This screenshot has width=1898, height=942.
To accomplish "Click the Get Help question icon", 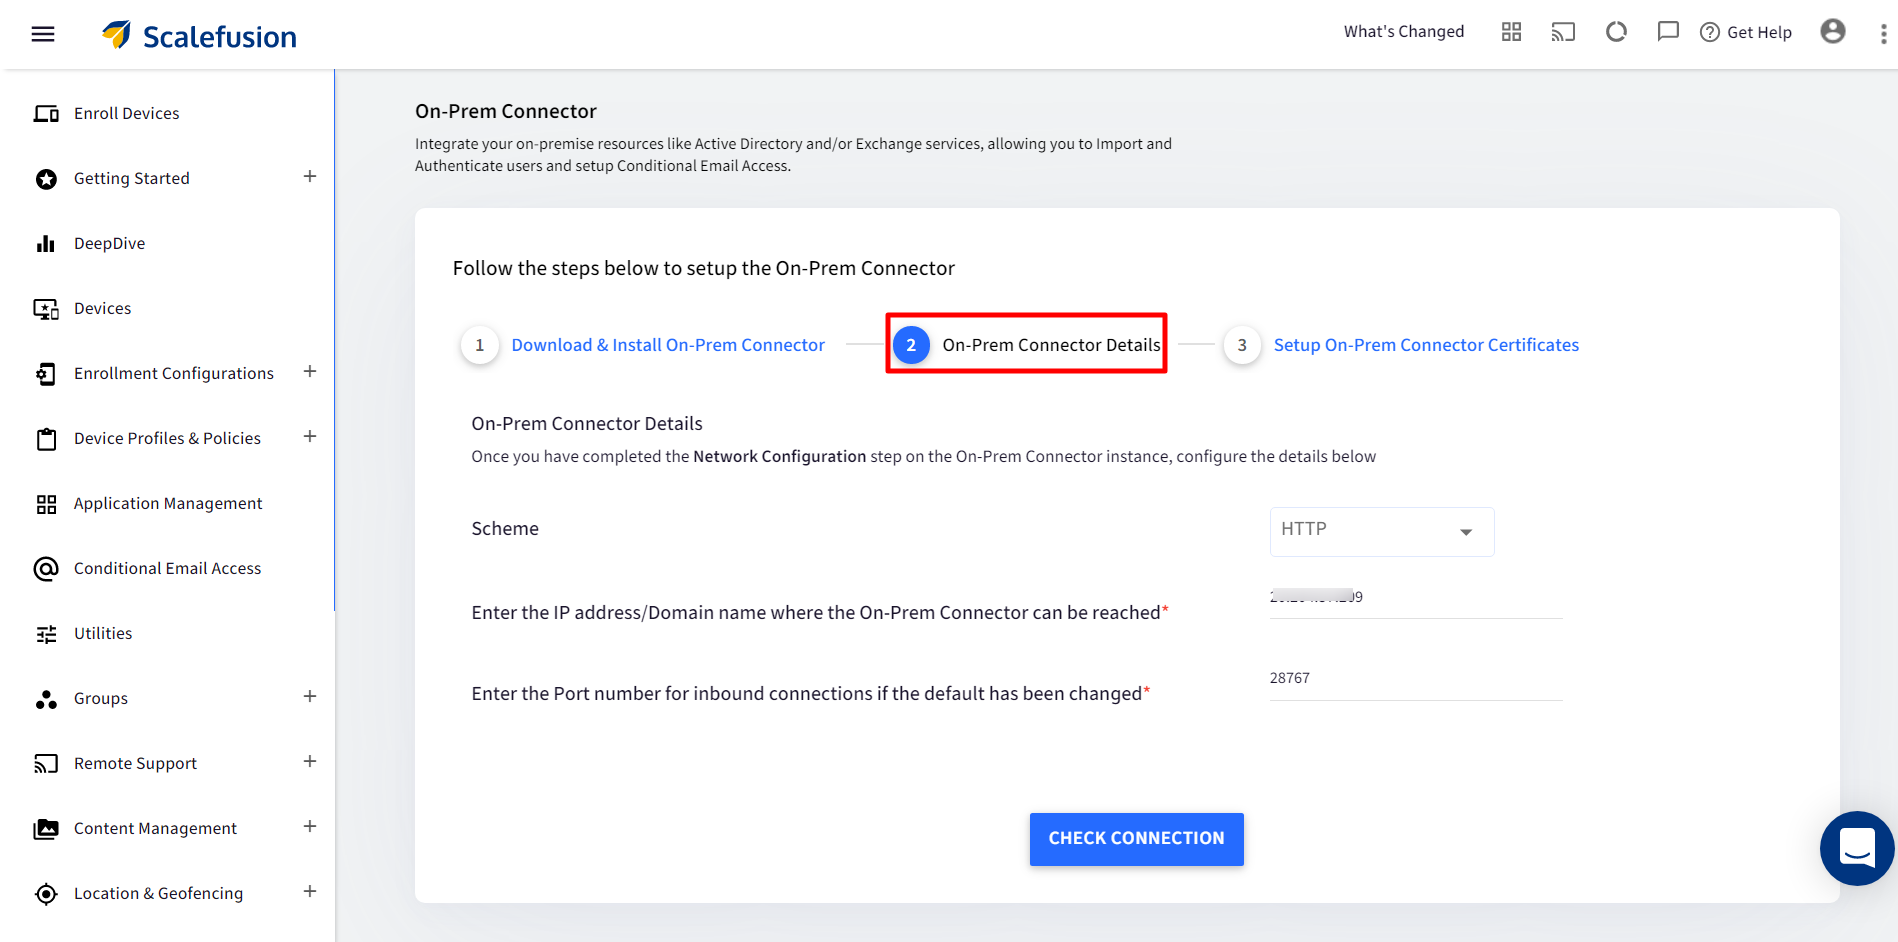I will coord(1710,32).
